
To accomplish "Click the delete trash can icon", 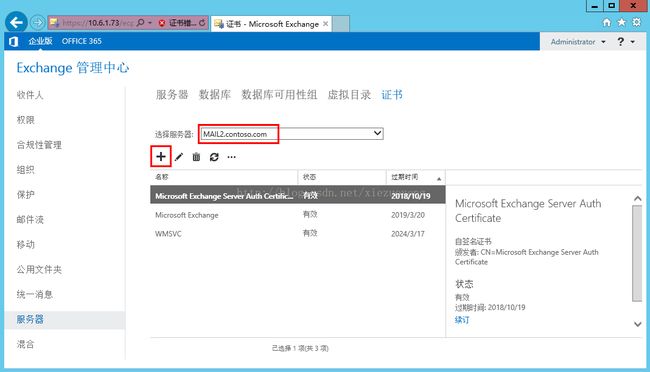I will pos(196,157).
